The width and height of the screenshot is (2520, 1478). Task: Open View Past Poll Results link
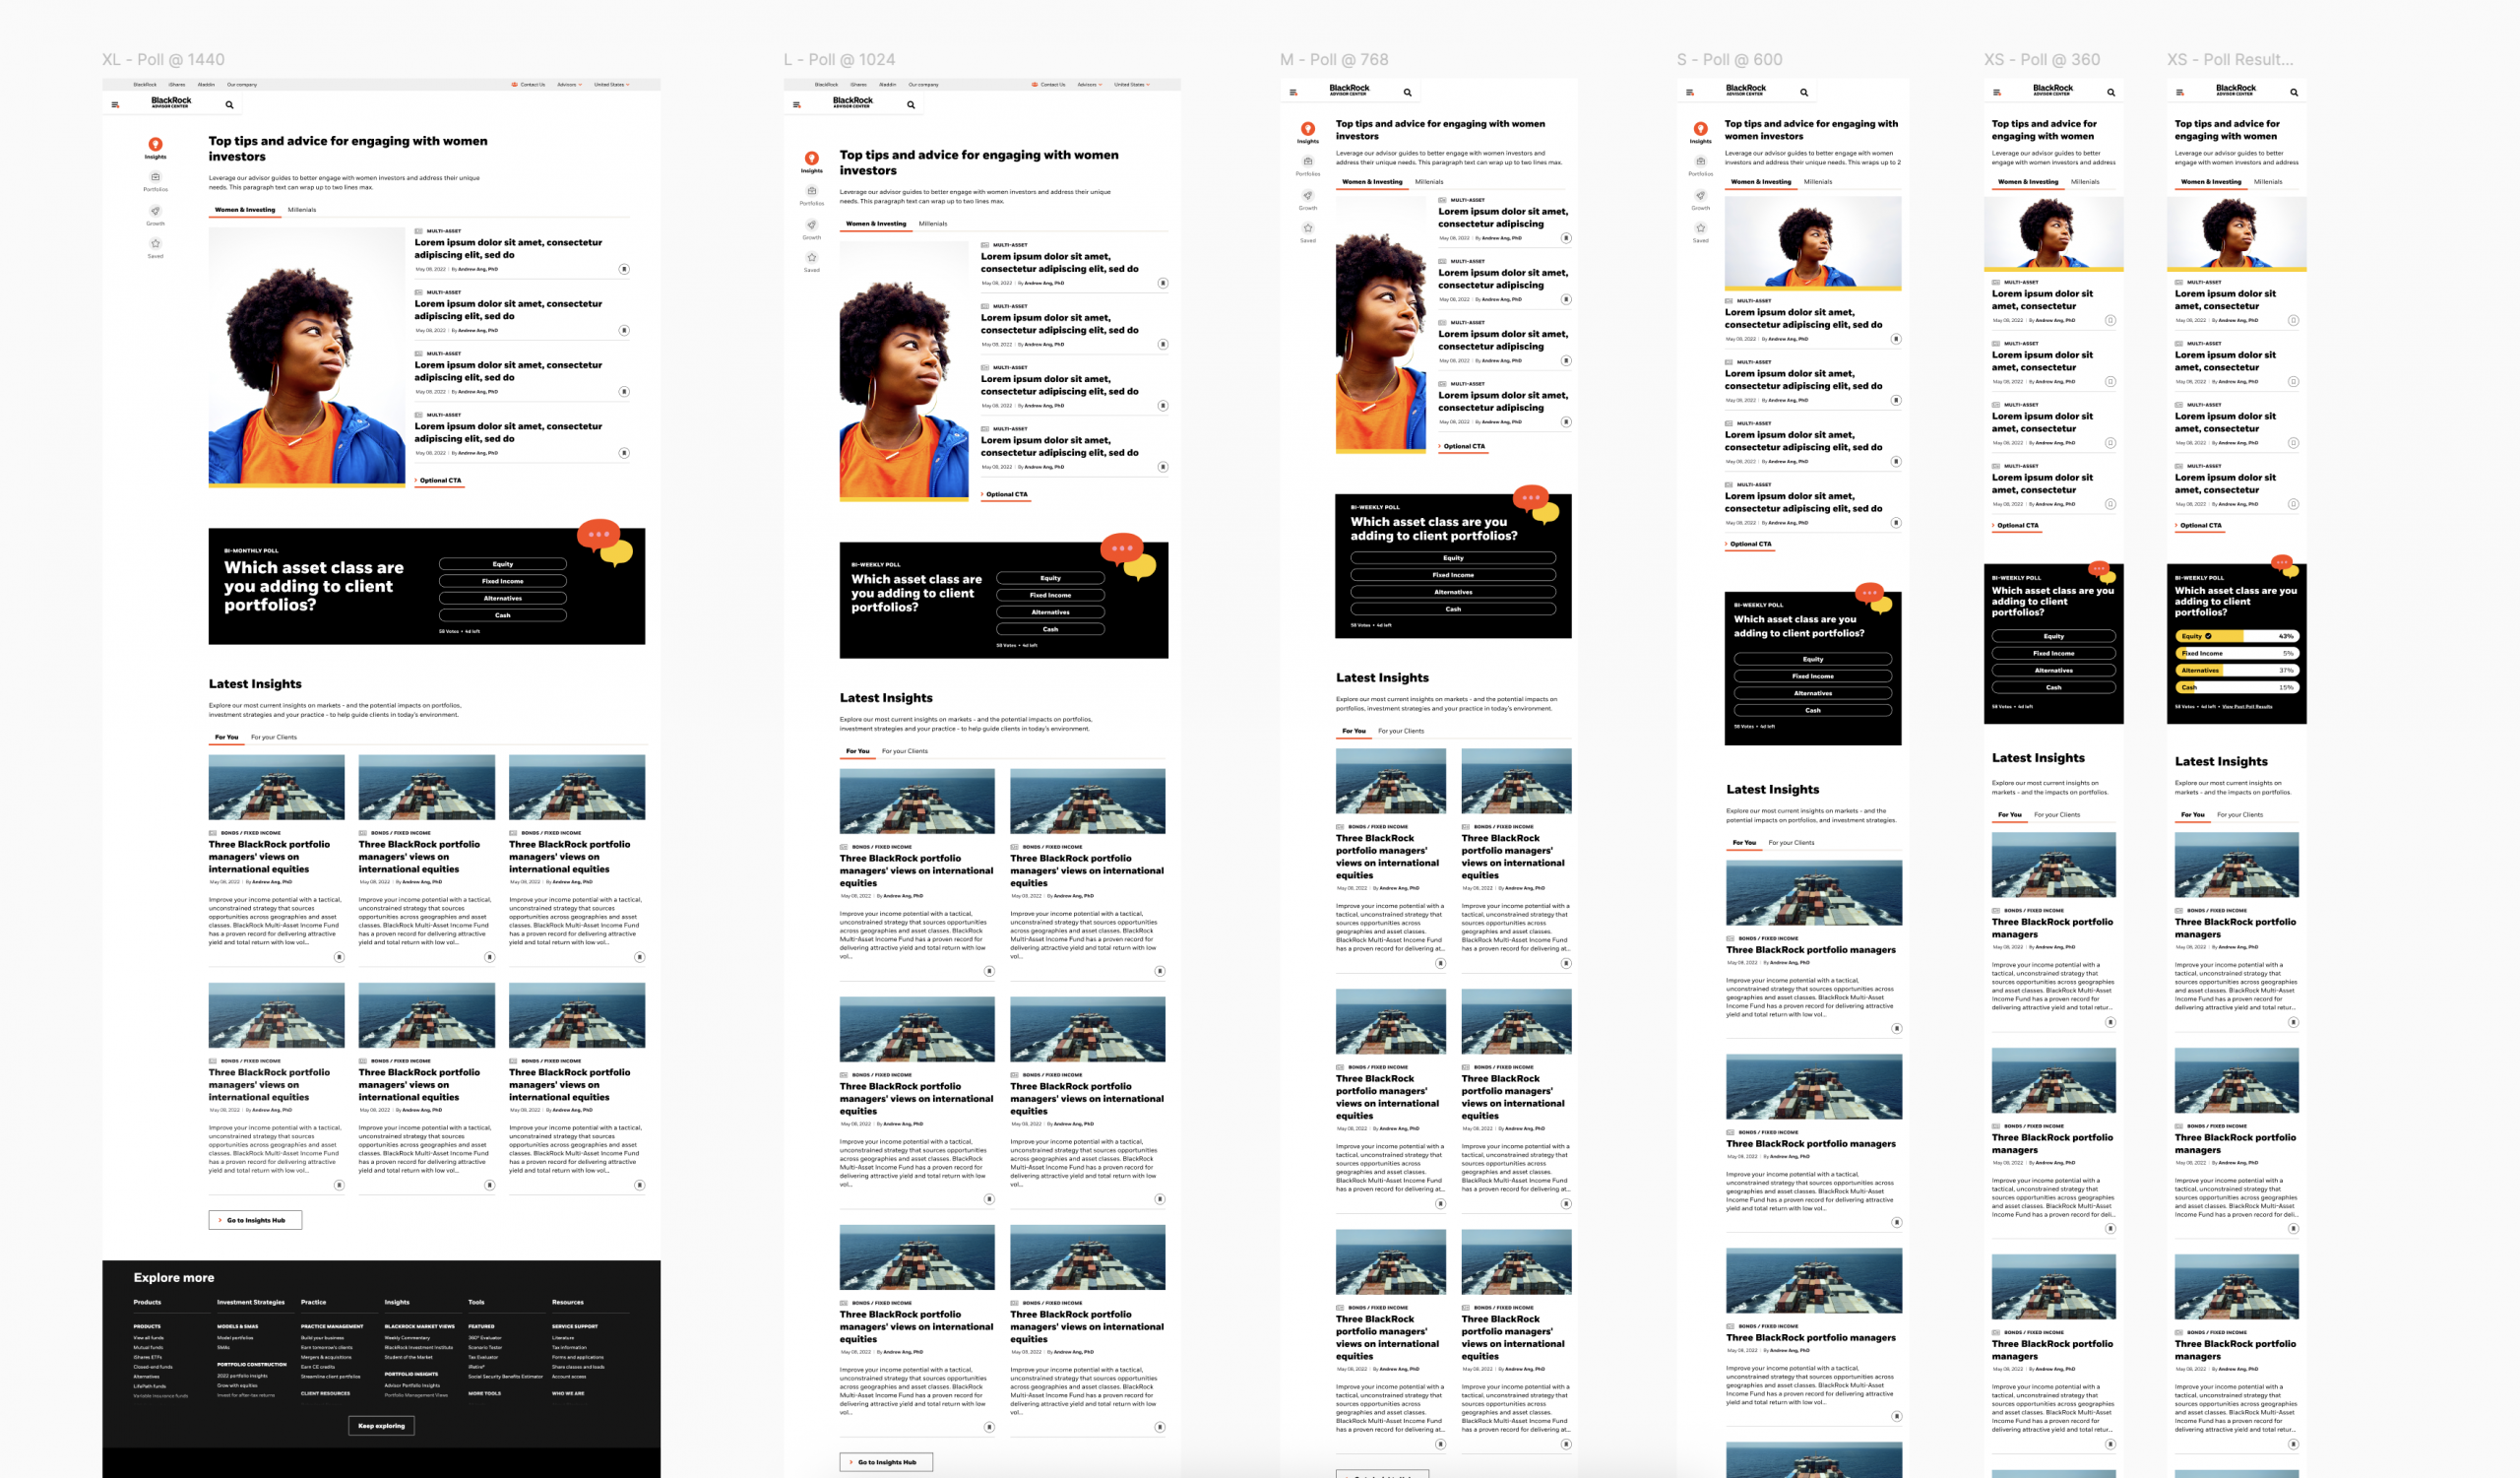(2247, 706)
